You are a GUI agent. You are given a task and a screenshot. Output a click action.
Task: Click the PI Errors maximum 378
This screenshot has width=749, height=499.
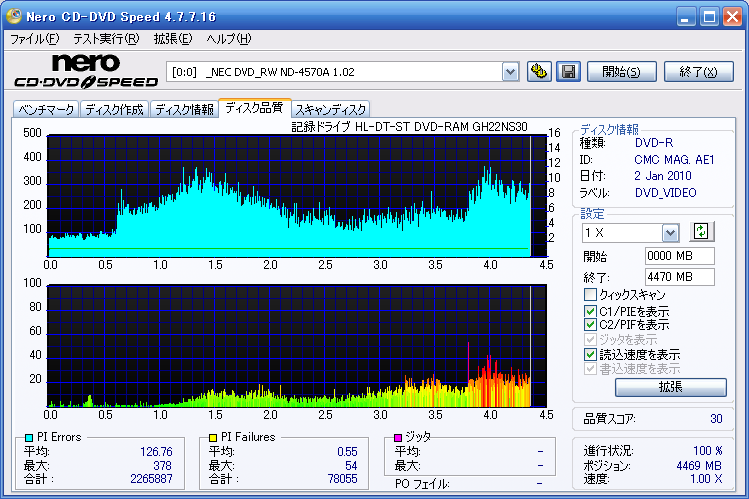(162, 466)
